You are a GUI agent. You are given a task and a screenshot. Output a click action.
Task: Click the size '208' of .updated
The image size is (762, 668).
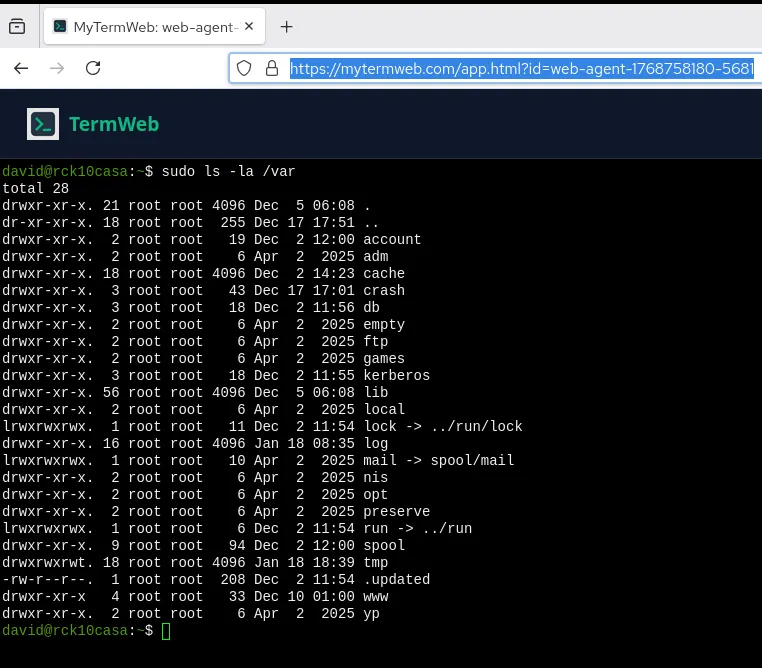click(x=233, y=580)
